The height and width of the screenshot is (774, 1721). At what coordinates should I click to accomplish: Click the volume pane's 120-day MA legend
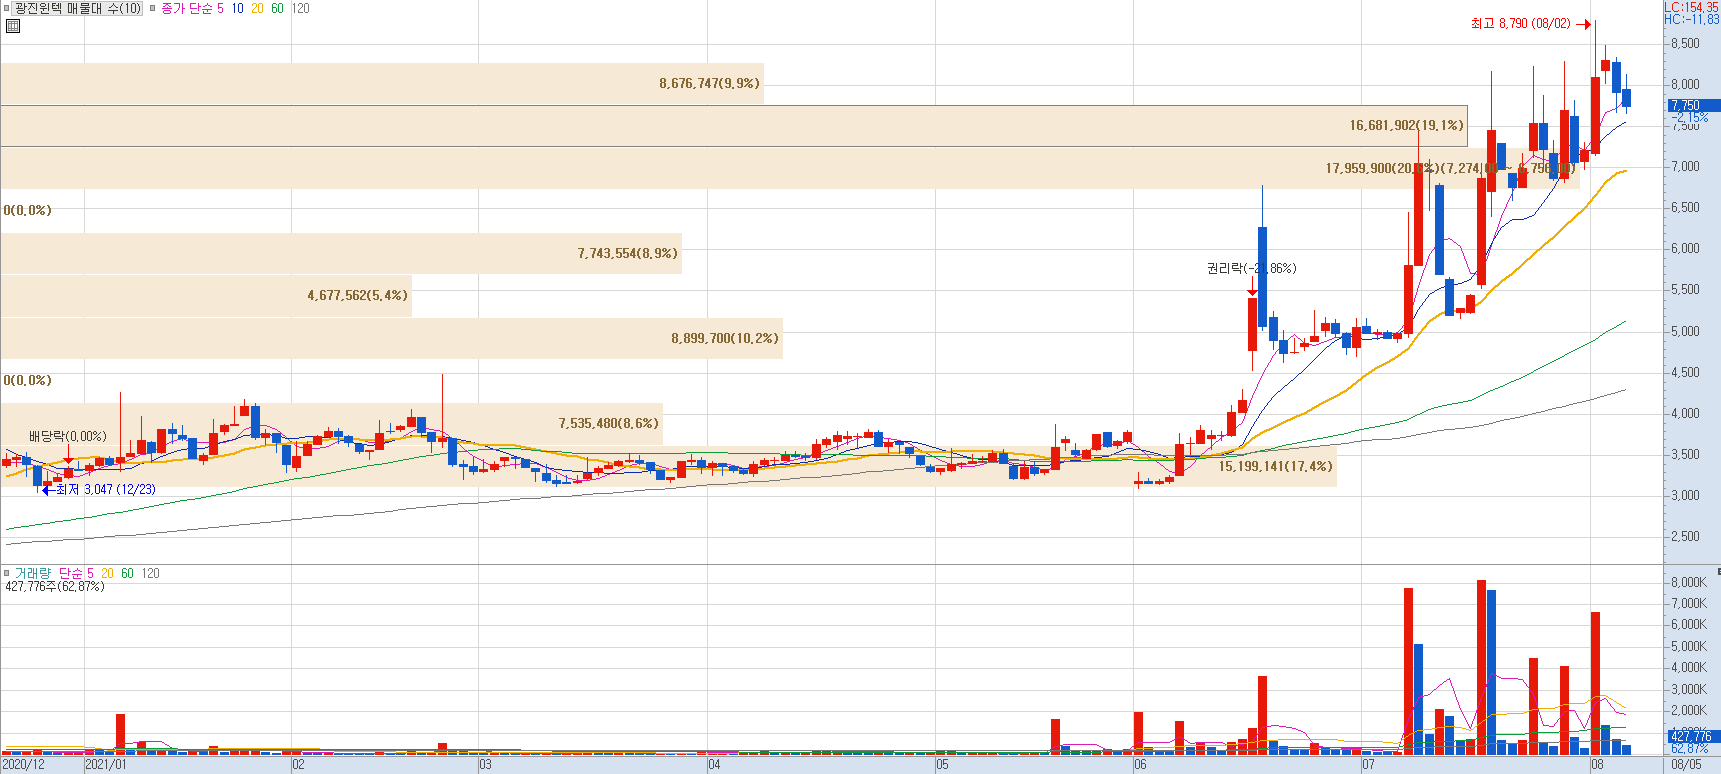click(x=150, y=573)
